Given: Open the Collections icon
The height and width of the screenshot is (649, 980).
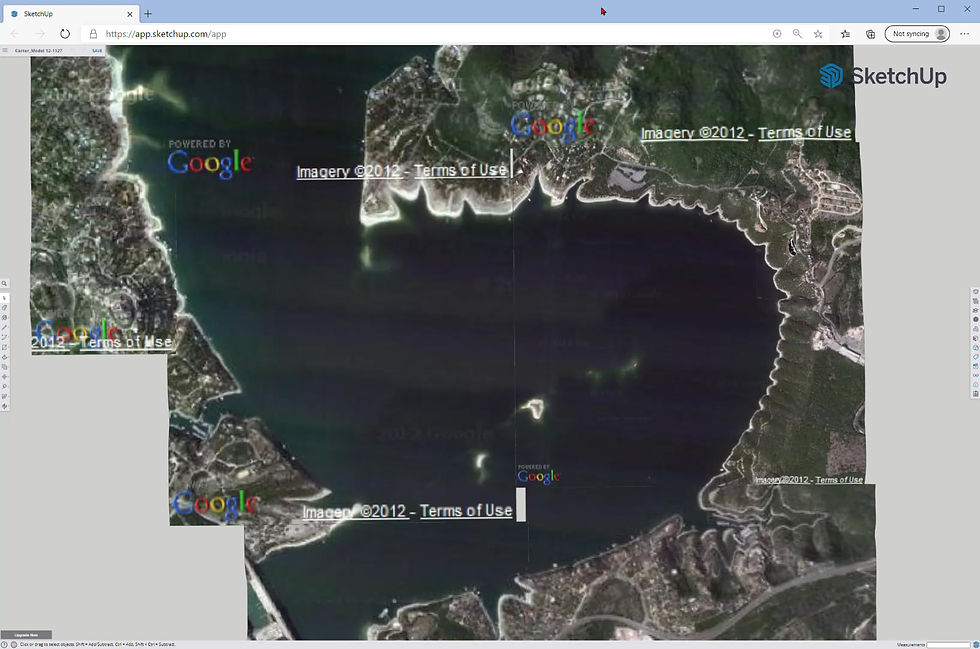Looking at the screenshot, I should point(870,34).
